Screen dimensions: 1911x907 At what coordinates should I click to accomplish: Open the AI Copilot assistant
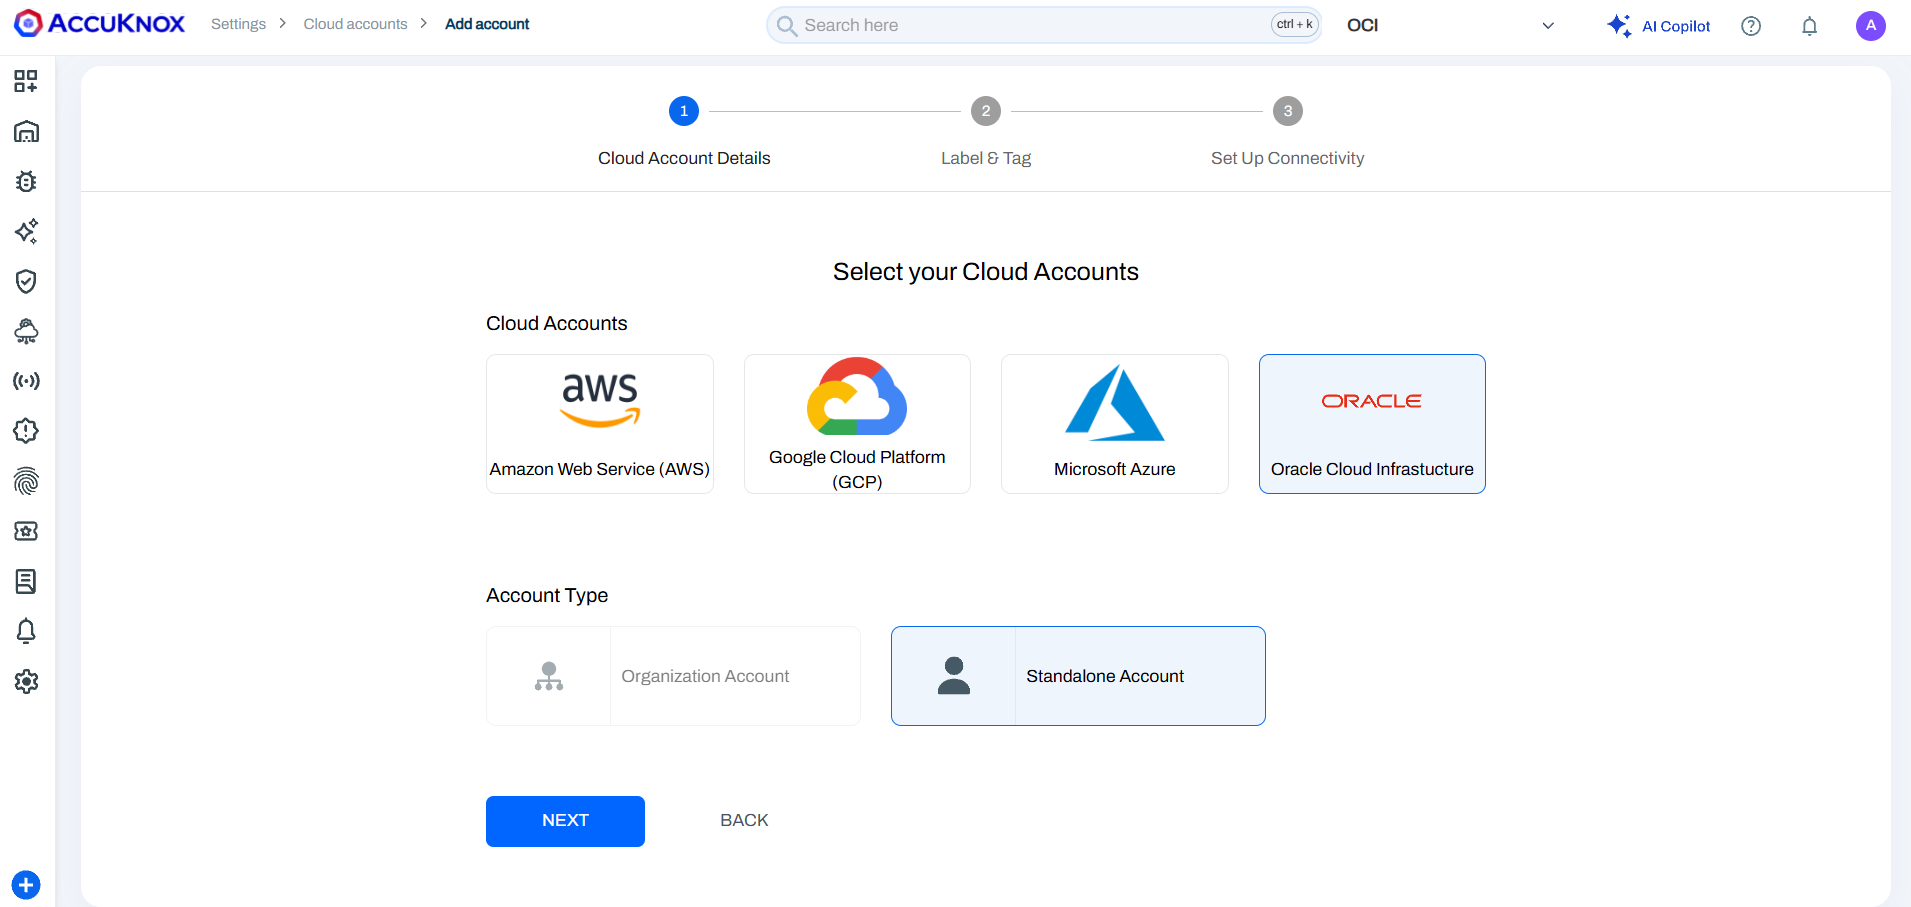pos(1659,26)
